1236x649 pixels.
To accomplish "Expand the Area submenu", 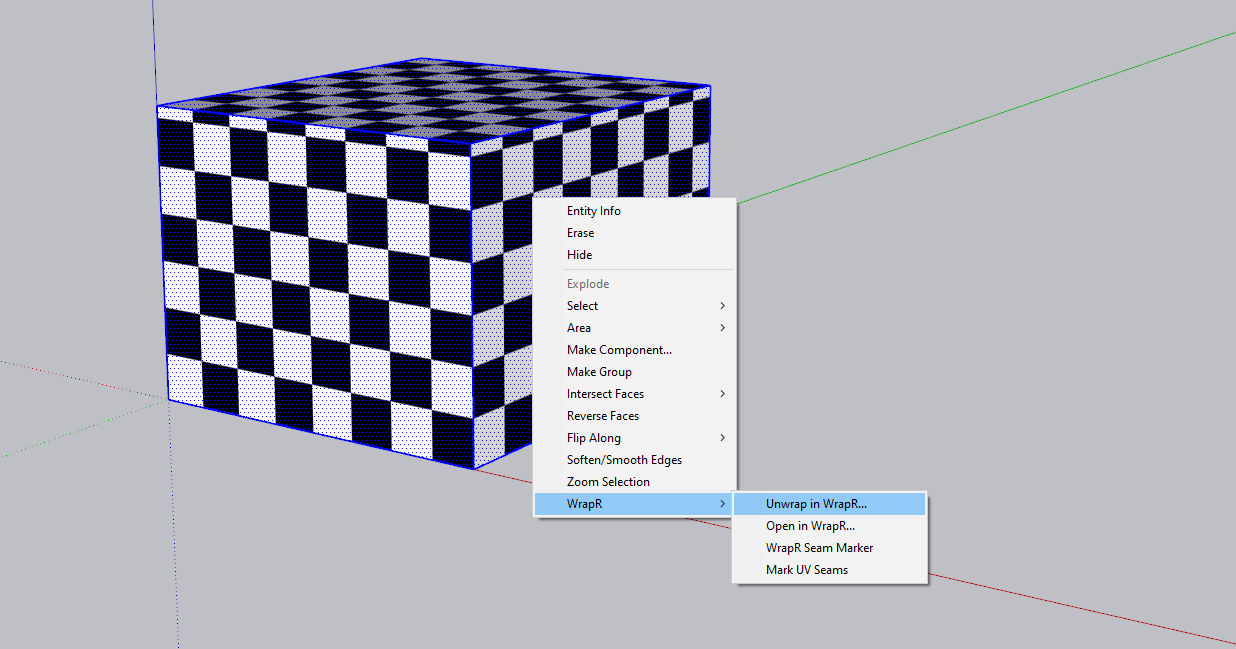I will click(x=579, y=328).
